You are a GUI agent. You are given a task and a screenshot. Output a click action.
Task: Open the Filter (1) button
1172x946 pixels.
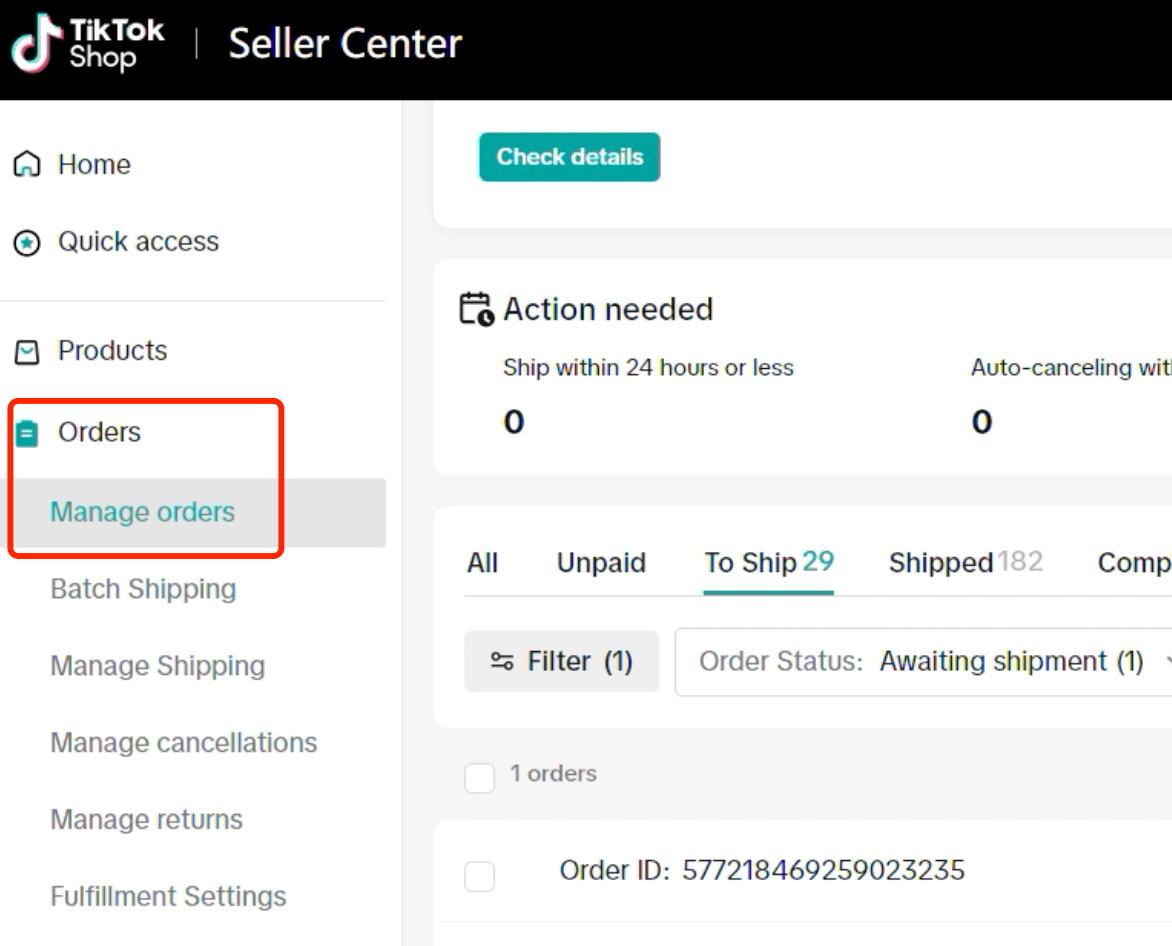561,661
